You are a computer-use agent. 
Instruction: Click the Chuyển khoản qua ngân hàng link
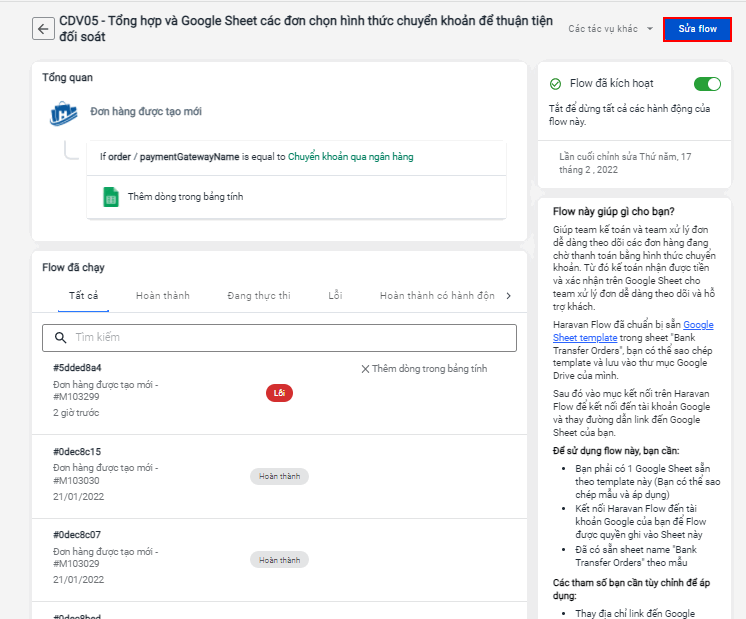tap(350, 157)
